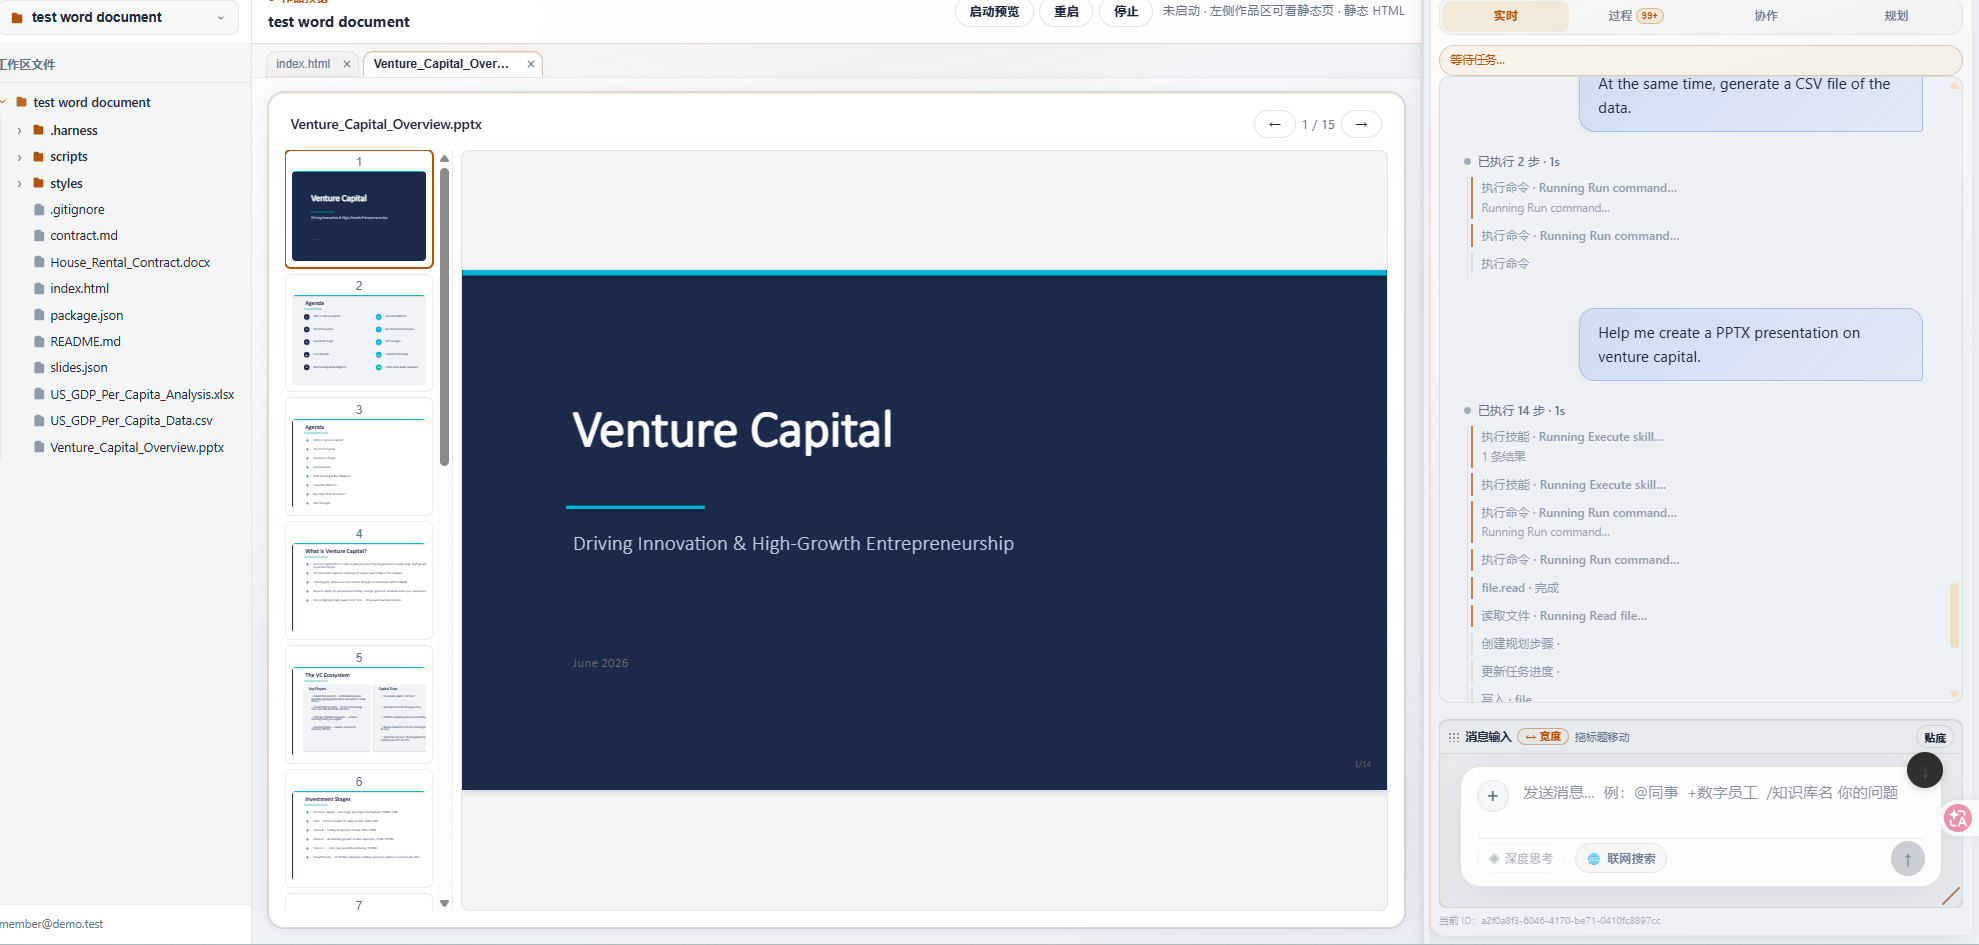
Task: Switch to the 规划 tab
Action: [x=1896, y=16]
